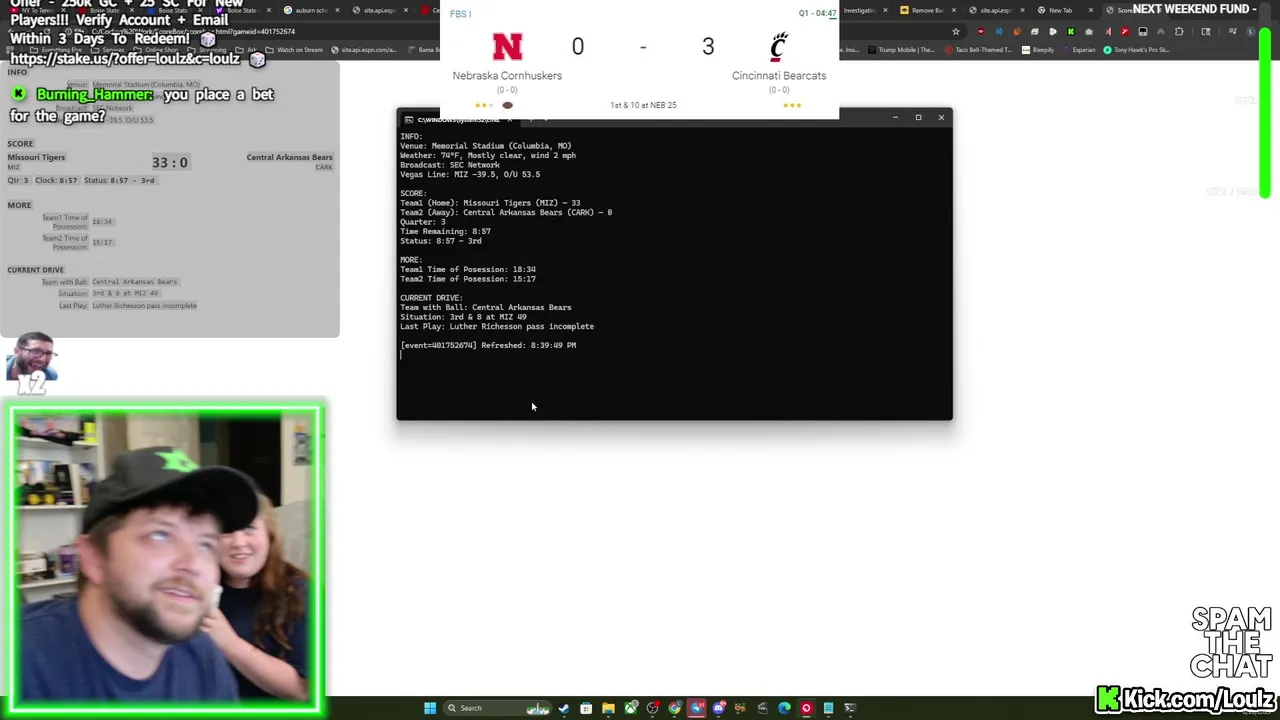Viewport: 1280px width, 720px height.
Task: Click the camera screenshot extension icon
Action: click(x=1089, y=31)
